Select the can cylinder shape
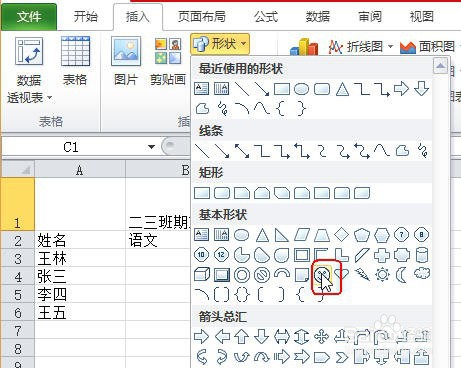 point(422,255)
